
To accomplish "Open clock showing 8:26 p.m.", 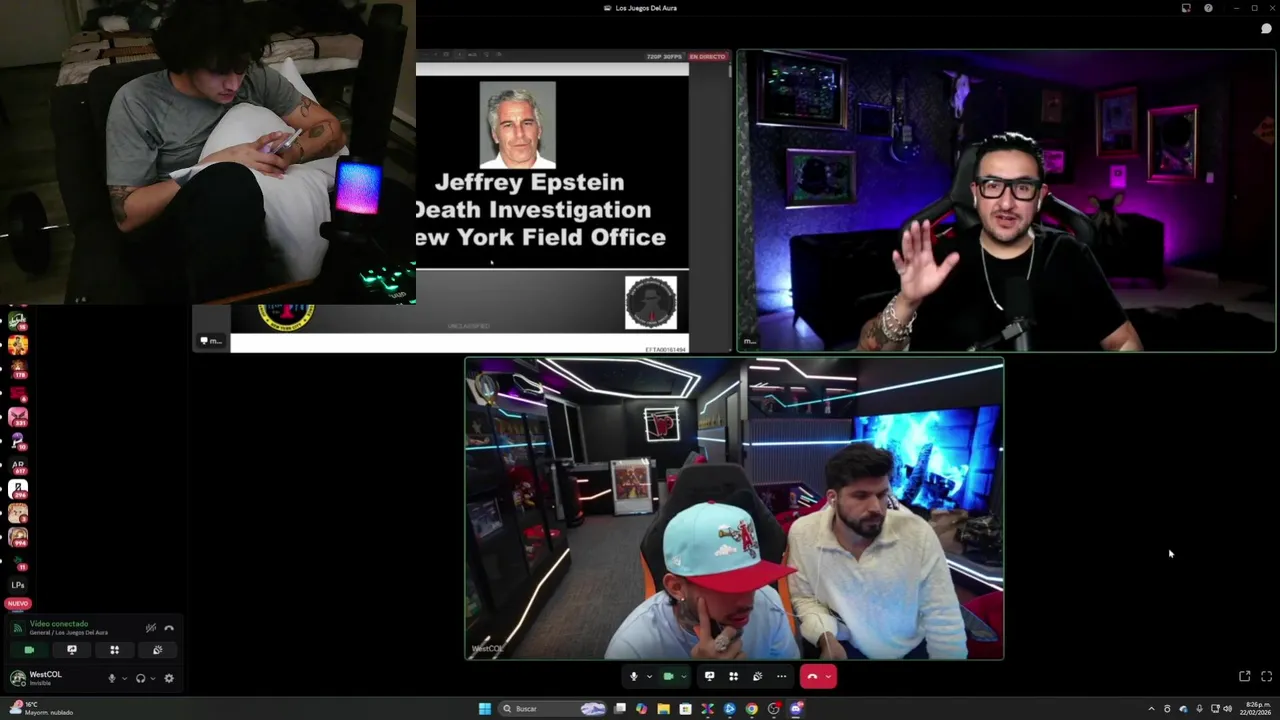I will (x=1257, y=709).
